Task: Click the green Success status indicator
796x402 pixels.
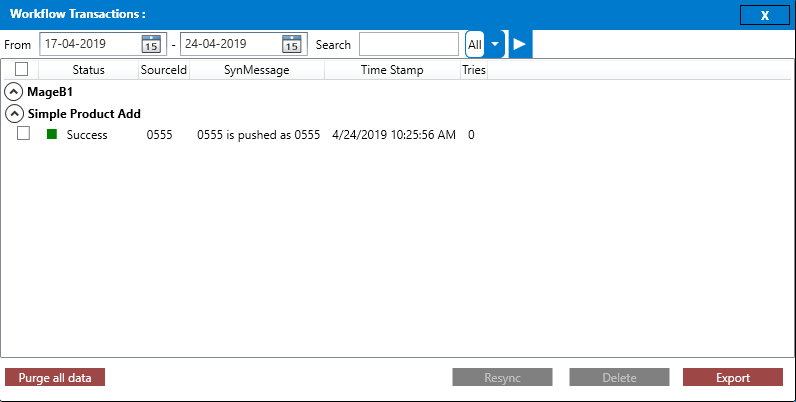Action: (x=52, y=135)
